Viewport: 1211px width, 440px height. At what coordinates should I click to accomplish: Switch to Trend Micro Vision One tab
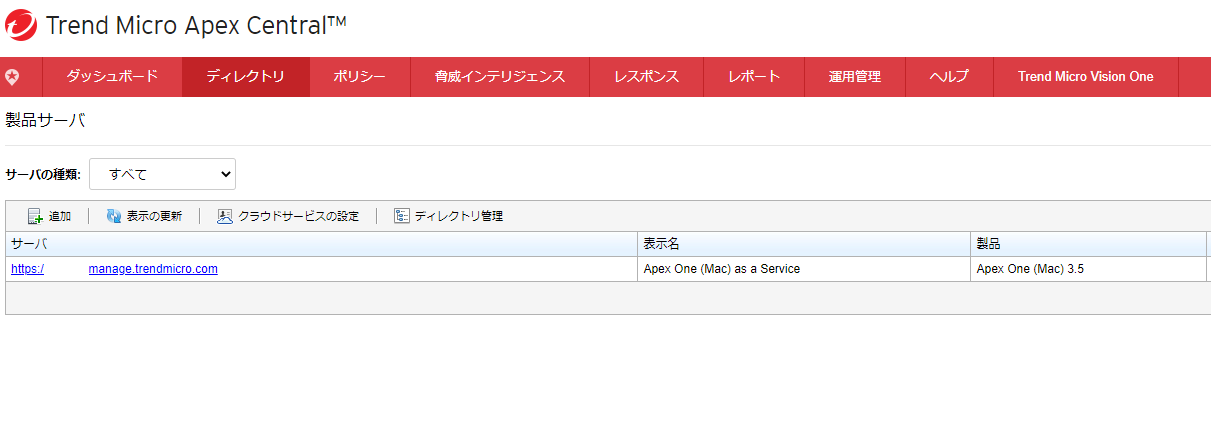click(1085, 77)
